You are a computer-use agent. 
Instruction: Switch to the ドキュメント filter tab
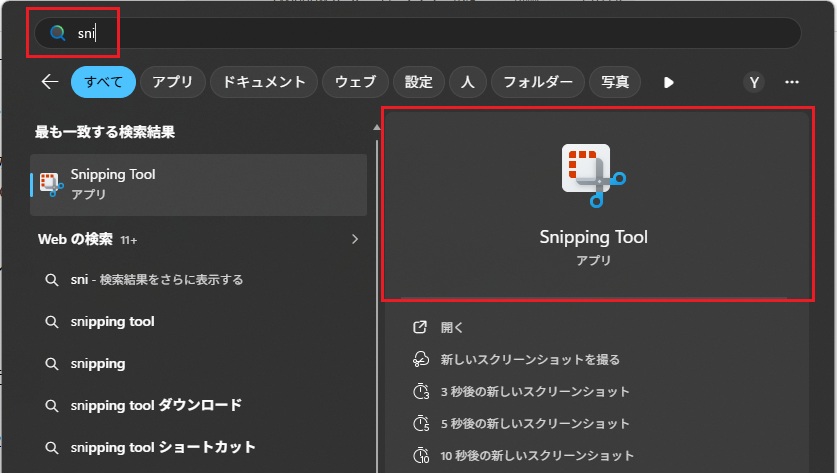[265, 82]
